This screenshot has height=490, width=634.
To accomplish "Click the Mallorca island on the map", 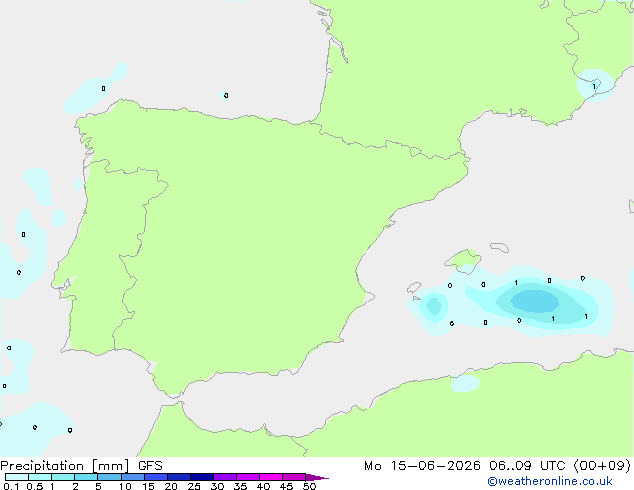I will coord(464,259).
